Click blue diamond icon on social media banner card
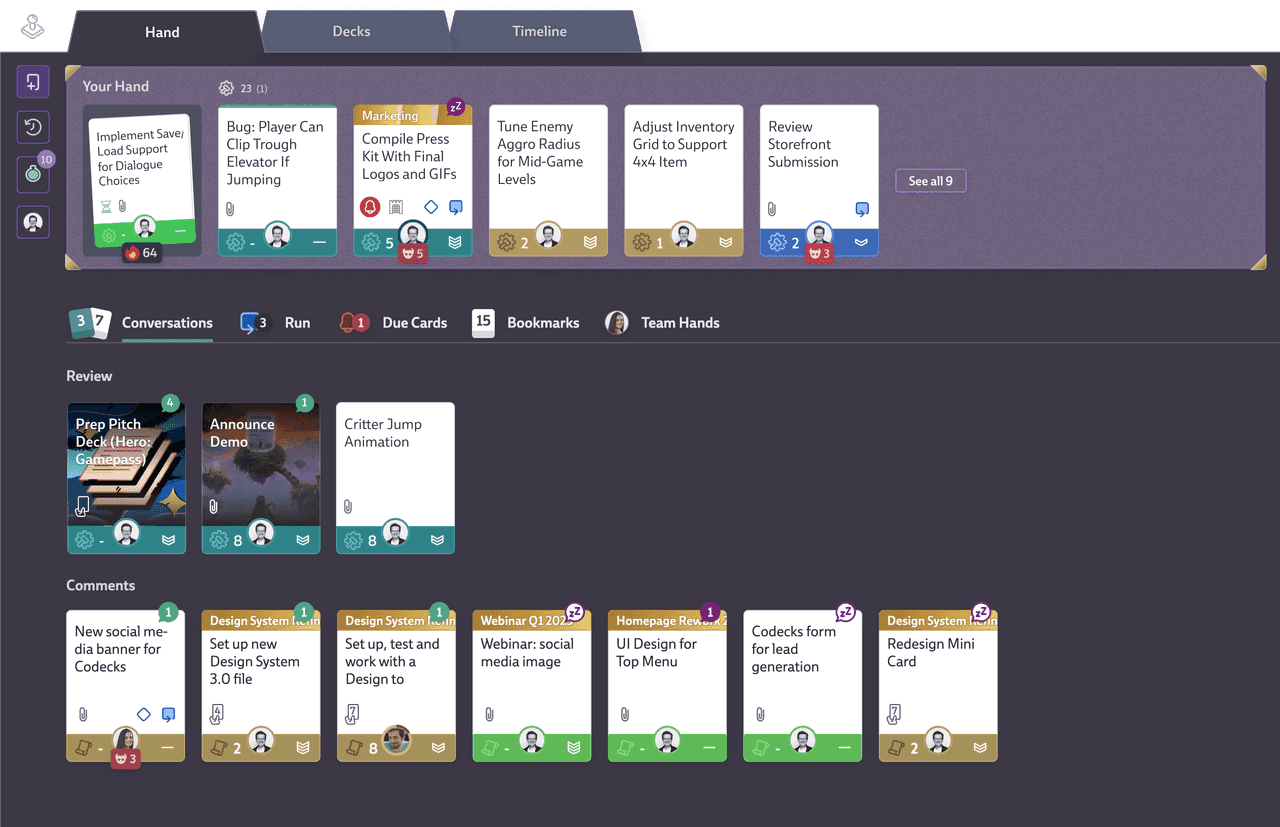The image size is (1280, 827). [143, 714]
